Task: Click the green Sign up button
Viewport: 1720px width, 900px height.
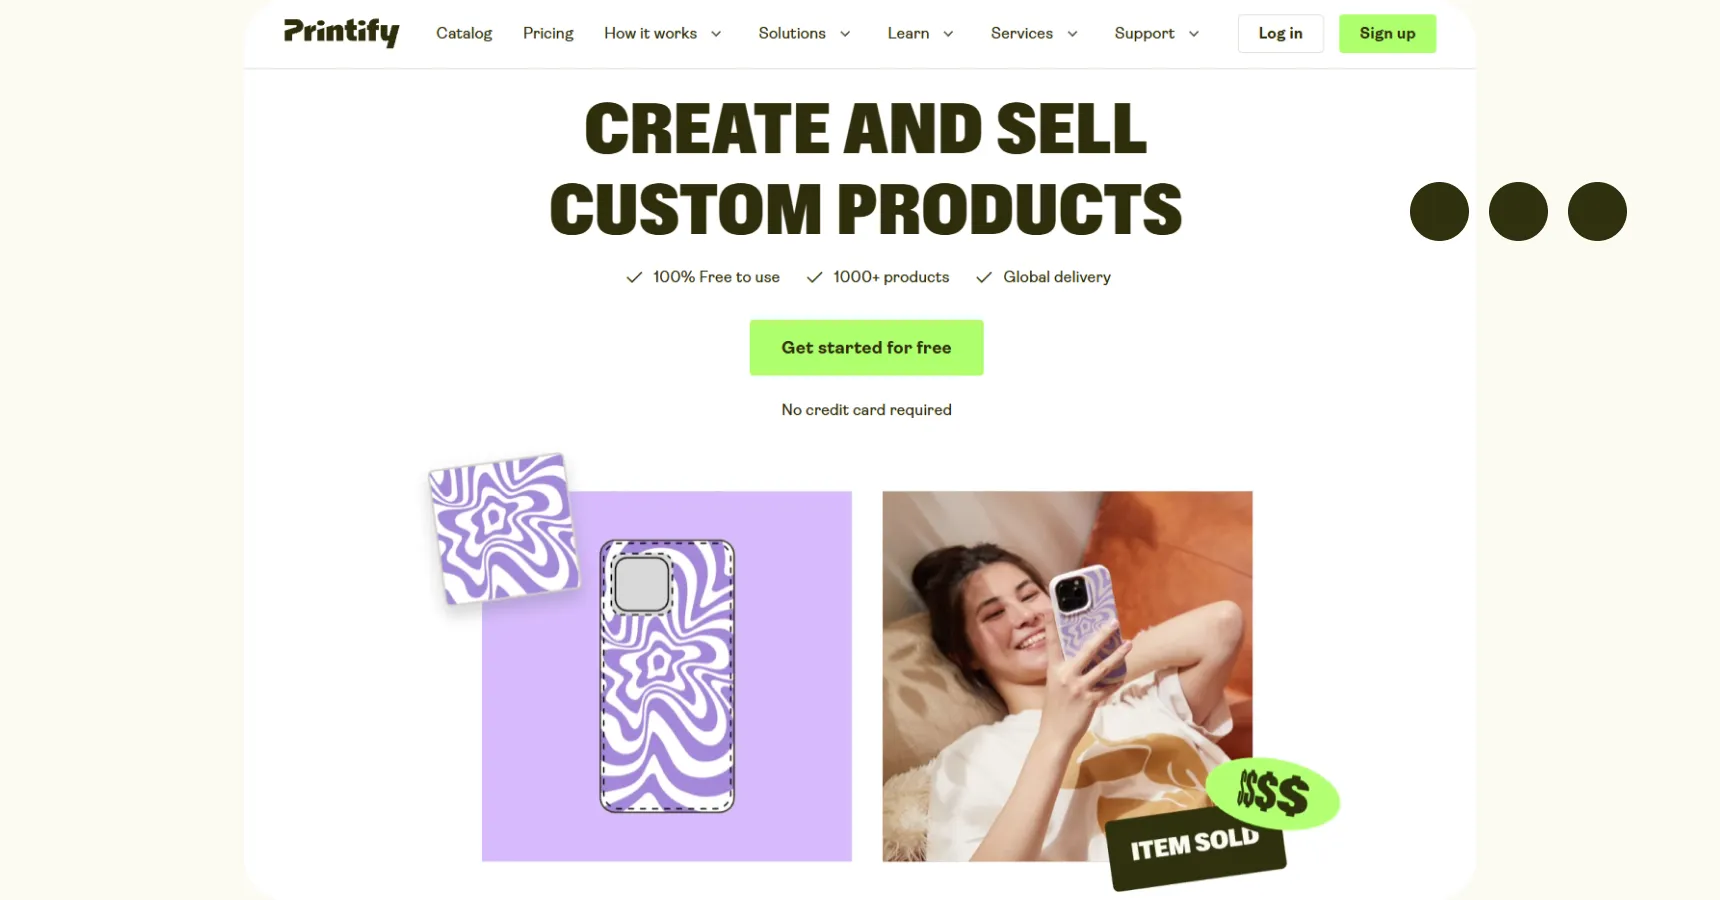Action: (x=1387, y=33)
